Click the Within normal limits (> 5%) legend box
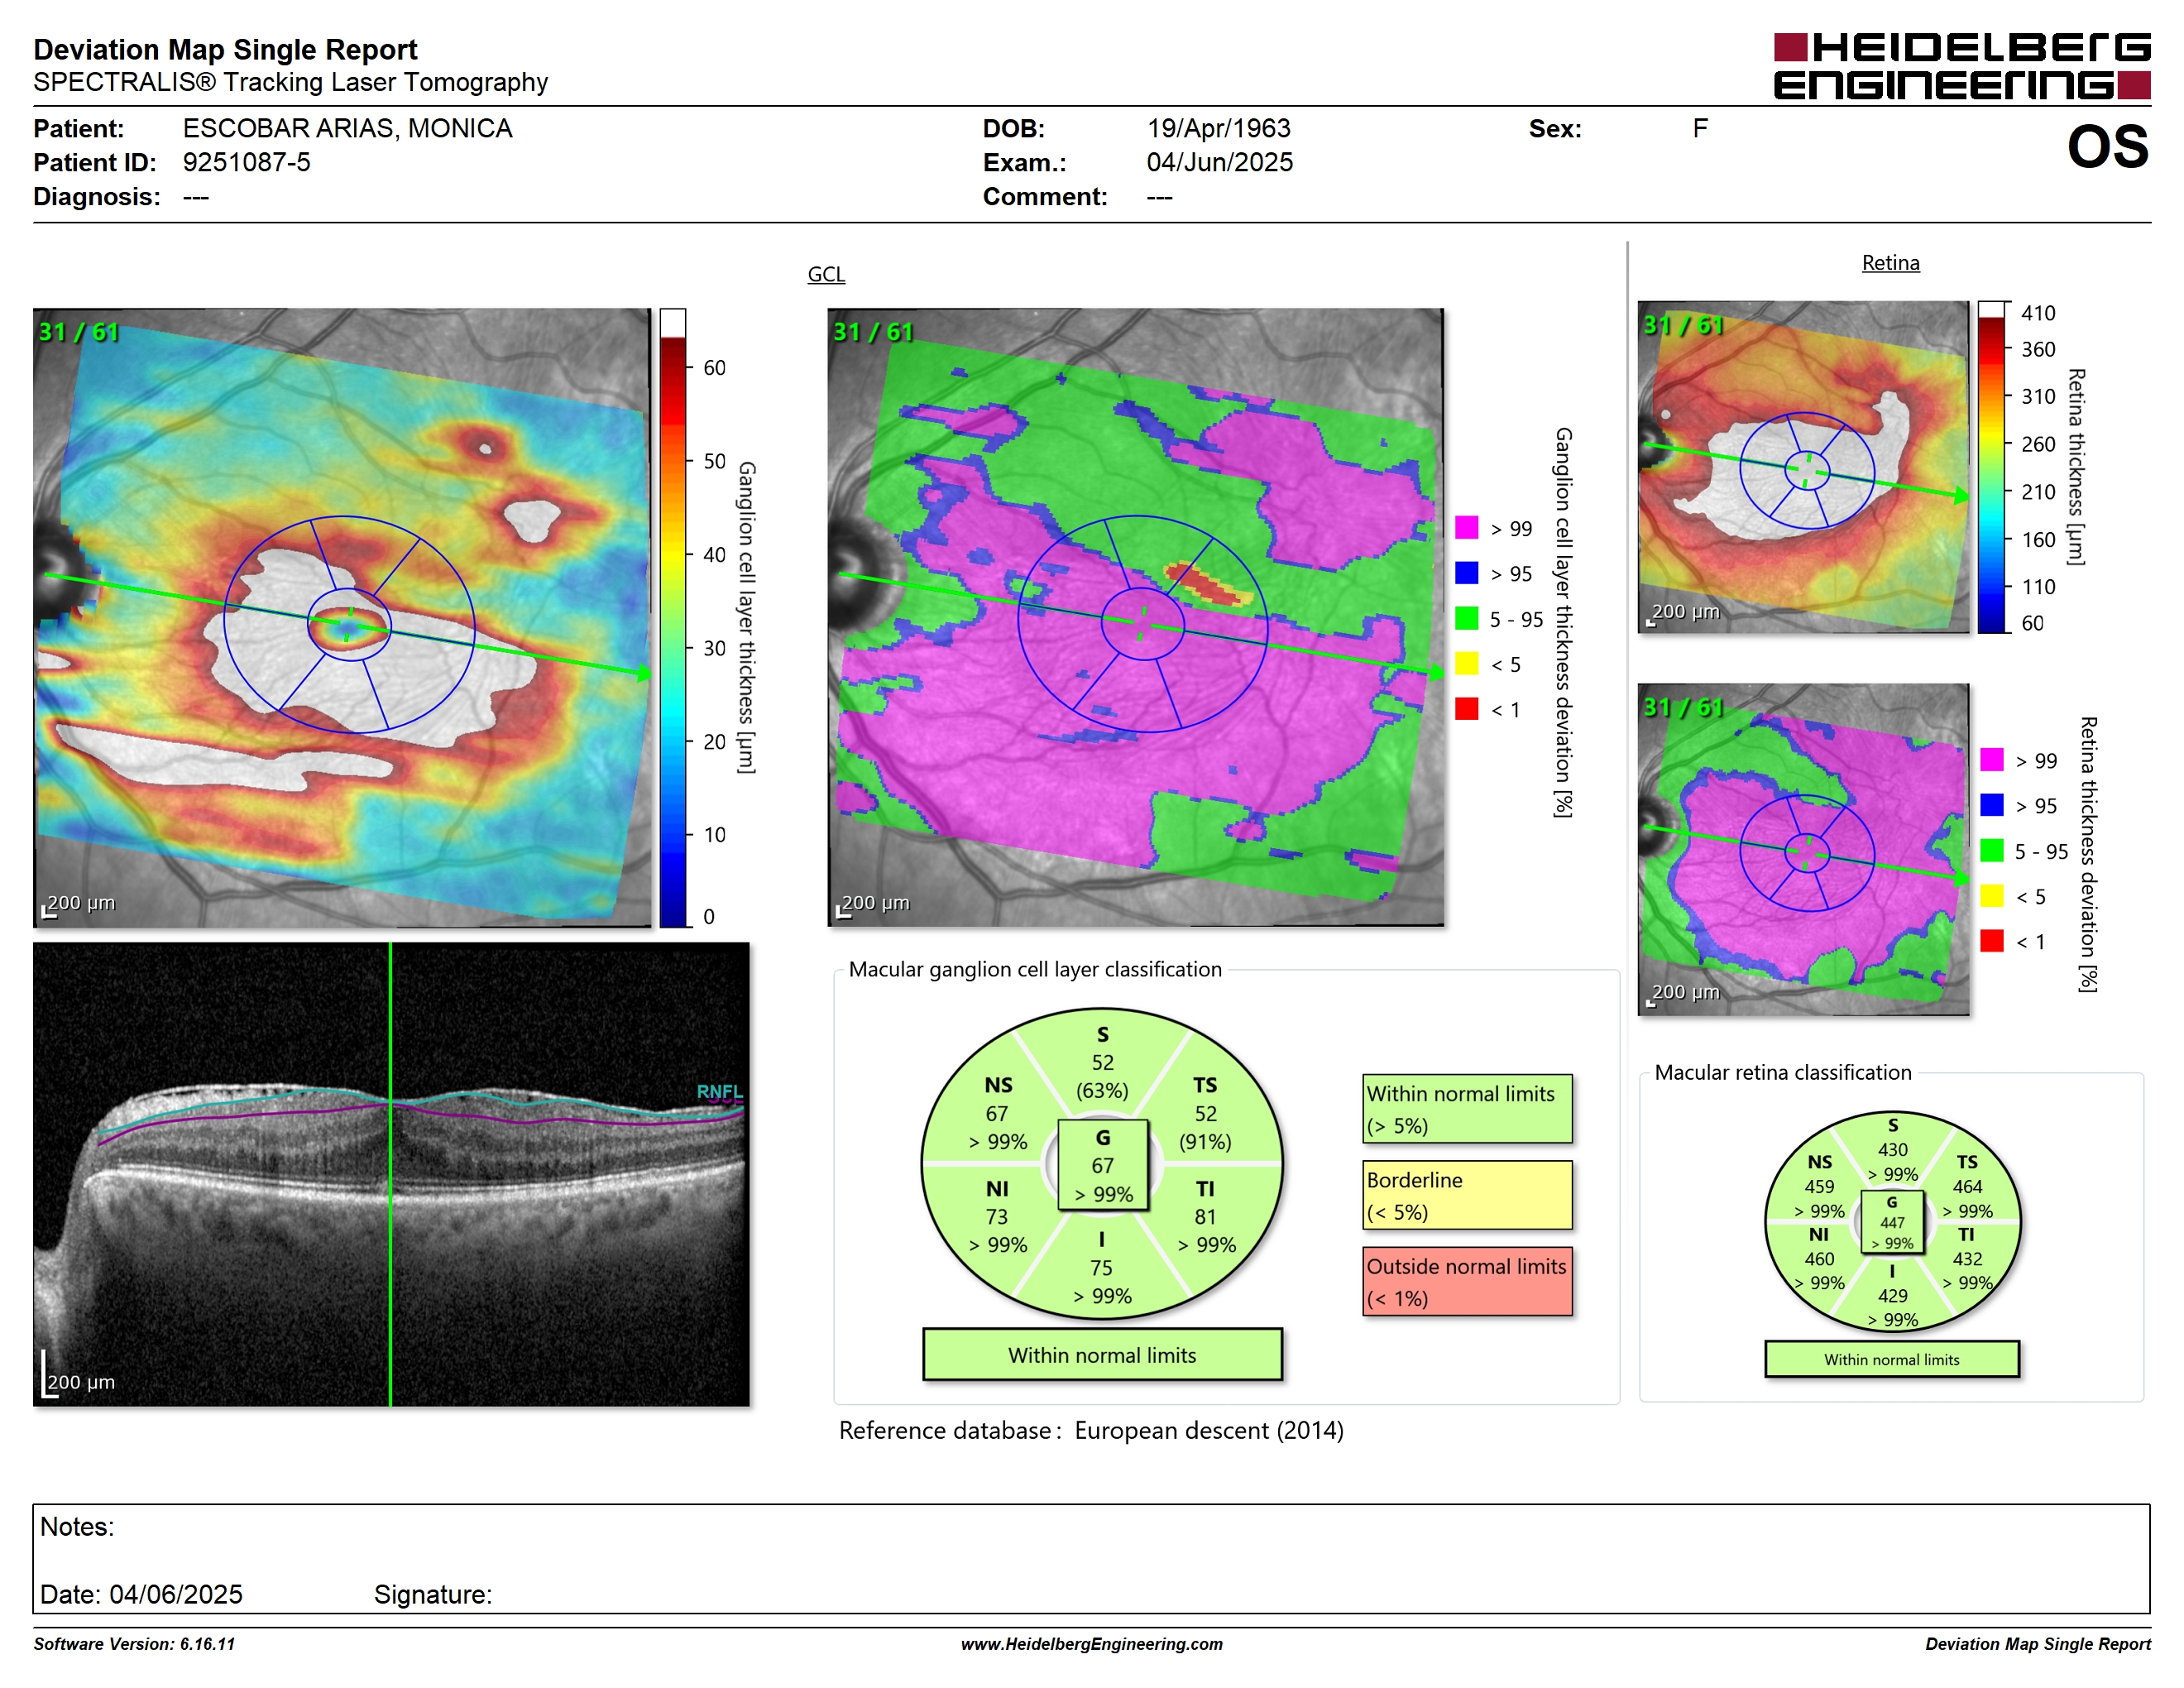This screenshot has width=2184, height=1688. click(1467, 1109)
